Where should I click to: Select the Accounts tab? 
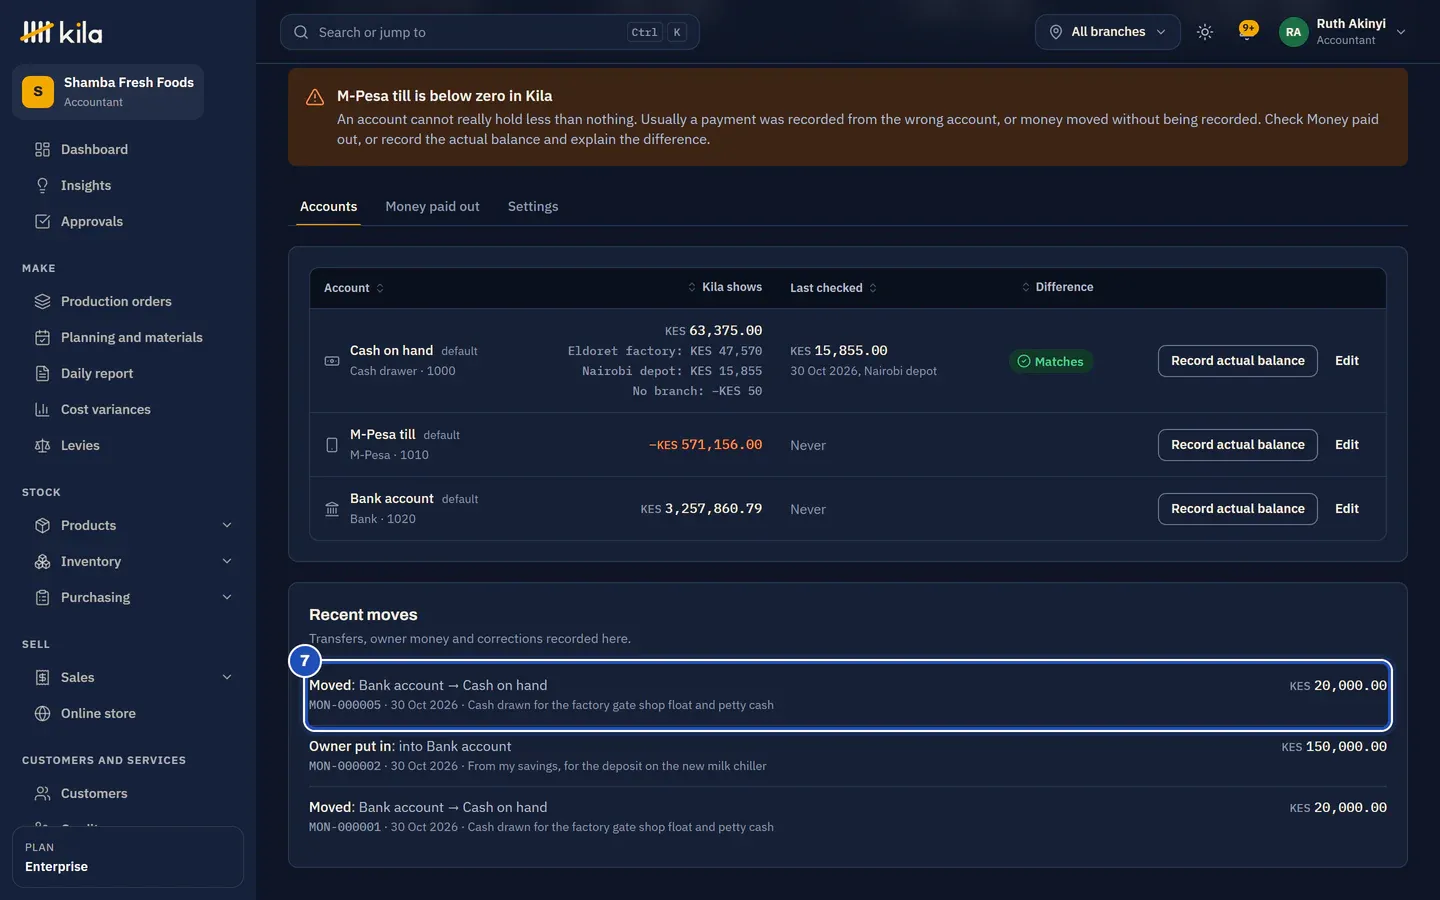click(x=328, y=207)
